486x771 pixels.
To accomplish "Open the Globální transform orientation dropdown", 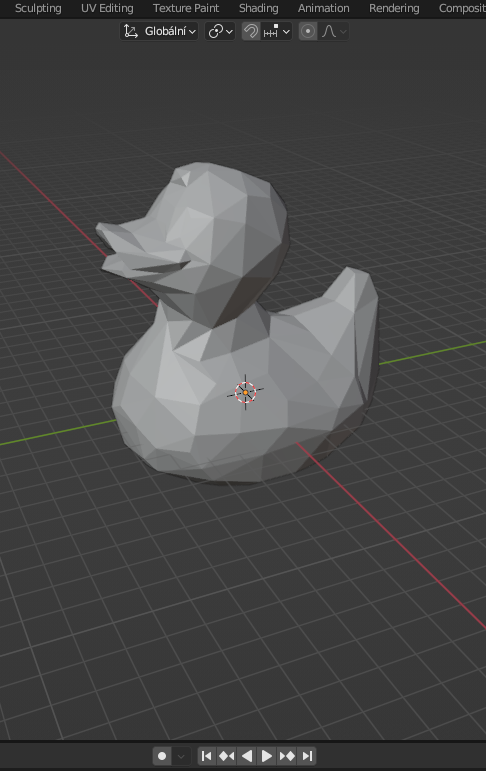I will pos(159,31).
